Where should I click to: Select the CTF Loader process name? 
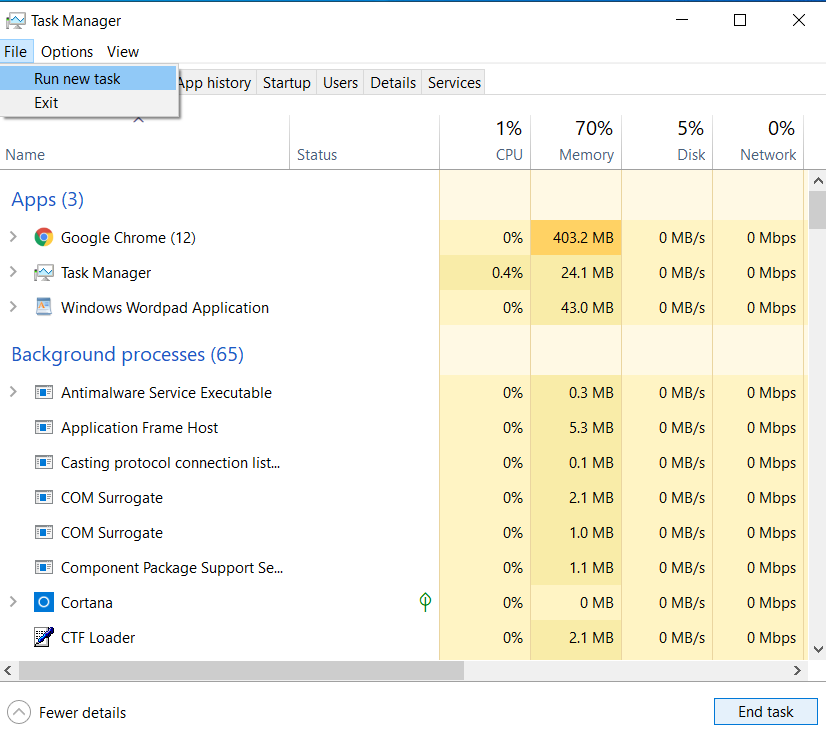point(98,637)
